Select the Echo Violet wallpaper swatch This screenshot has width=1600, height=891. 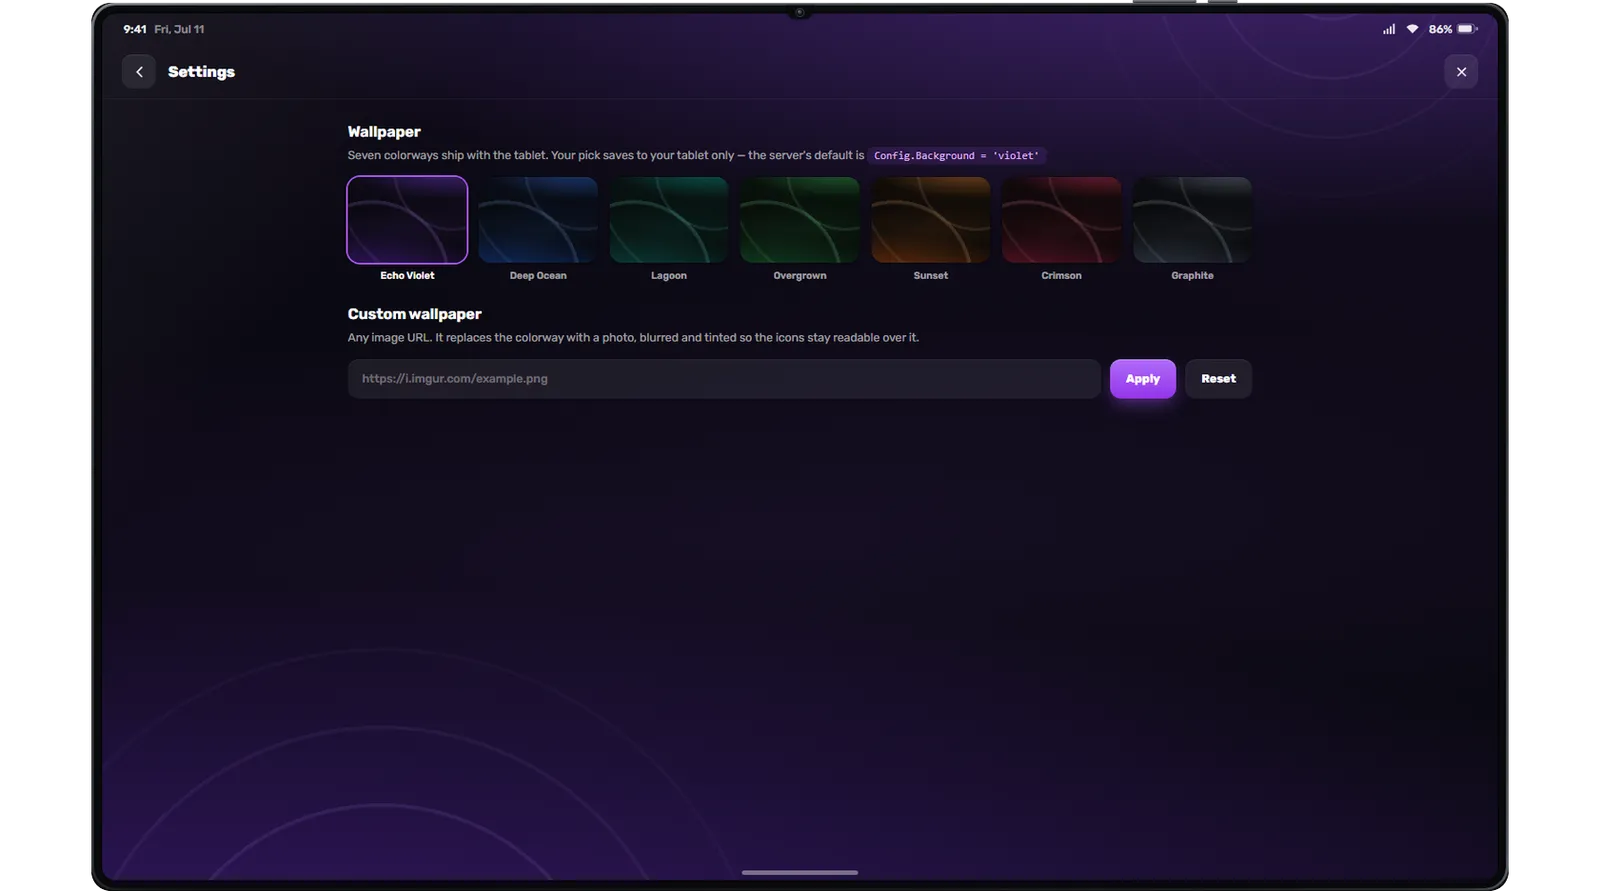[x=407, y=220]
